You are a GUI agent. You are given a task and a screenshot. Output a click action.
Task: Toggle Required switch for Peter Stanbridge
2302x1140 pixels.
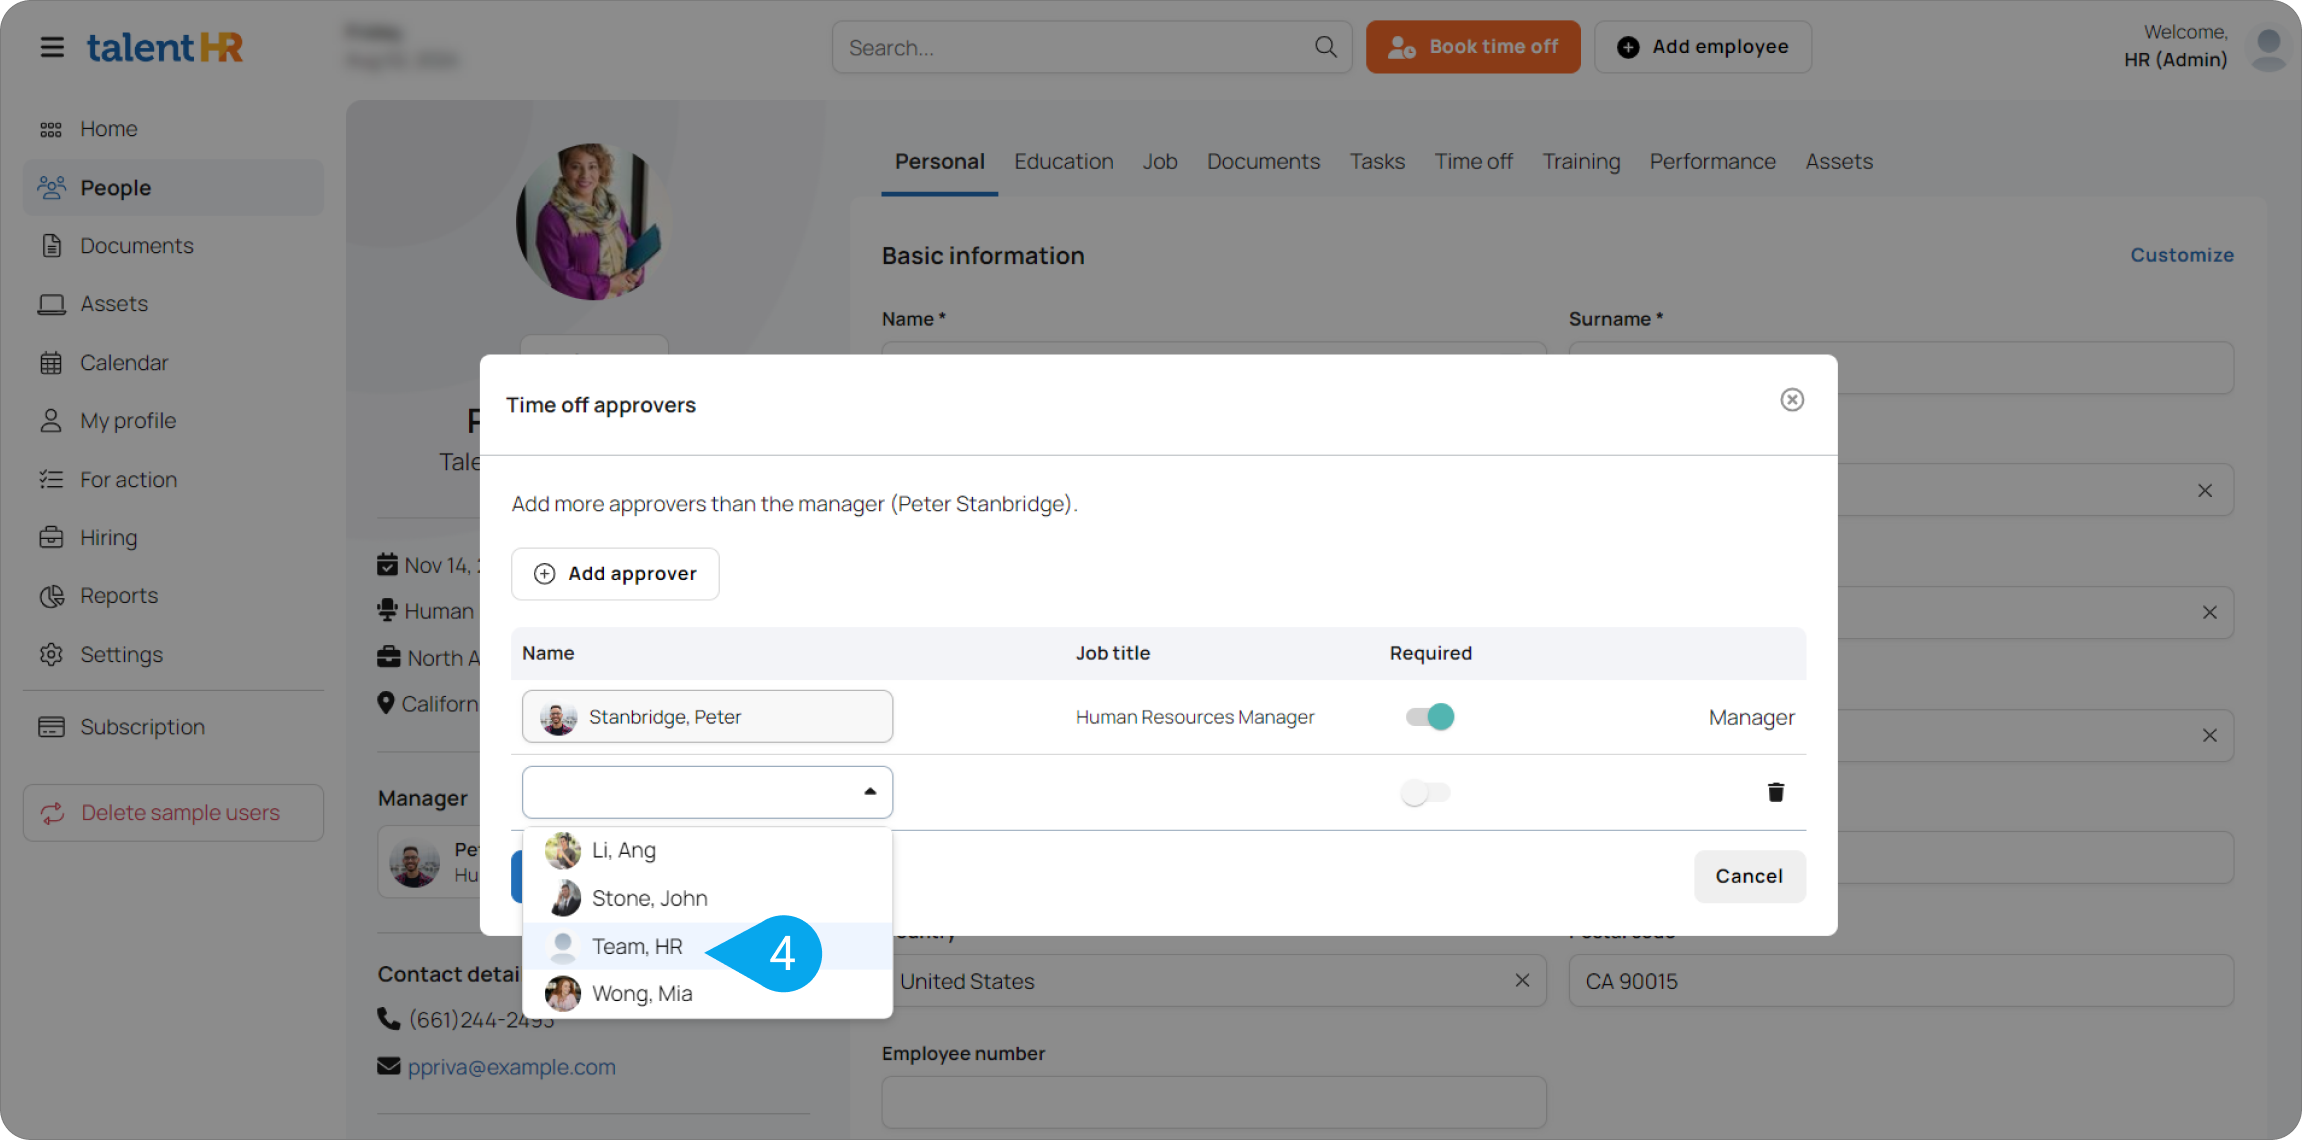[1429, 716]
